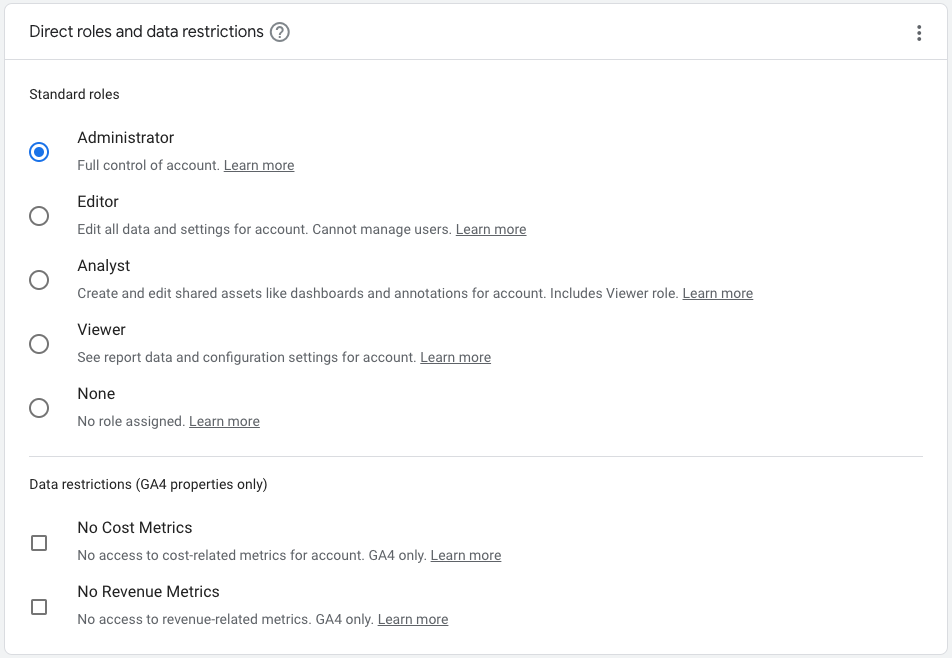Visit Learn more link for Viewer role
The image size is (952, 658).
coord(455,358)
